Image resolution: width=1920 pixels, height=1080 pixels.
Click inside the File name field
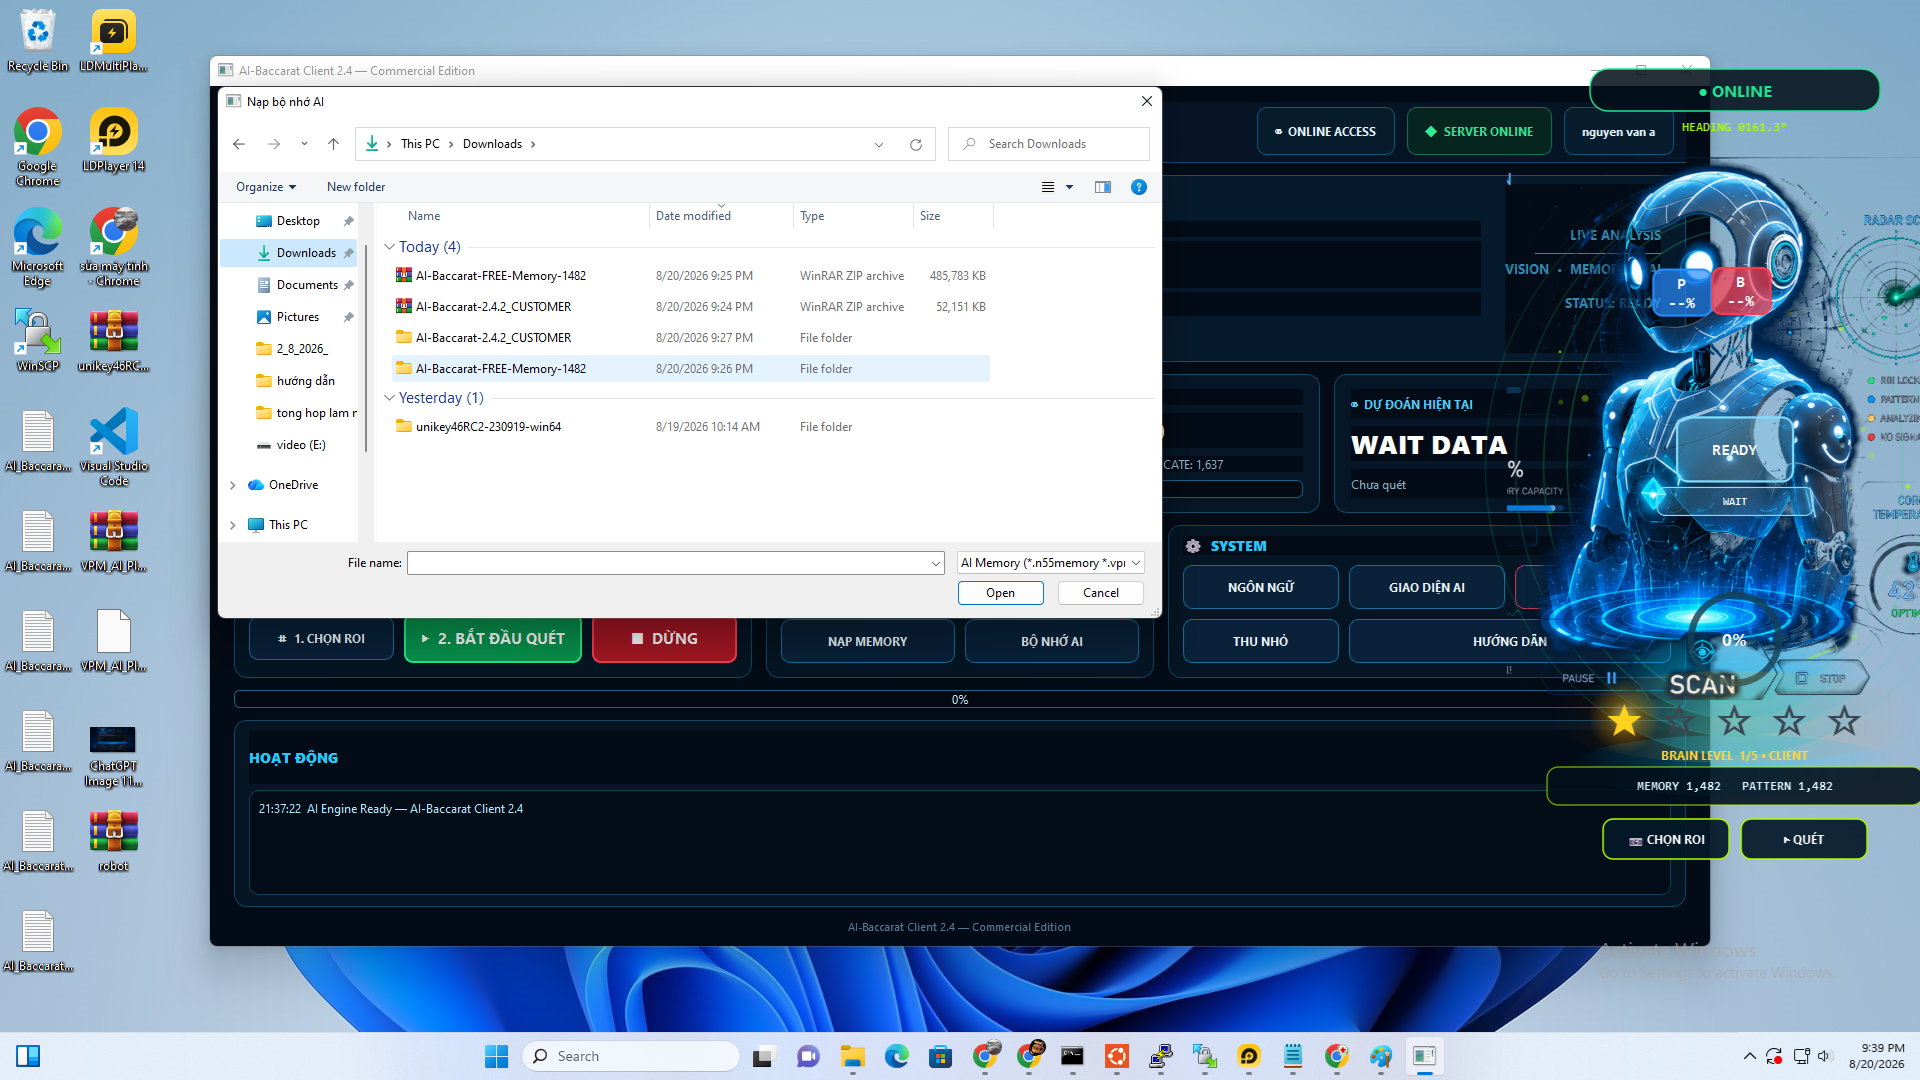668,563
